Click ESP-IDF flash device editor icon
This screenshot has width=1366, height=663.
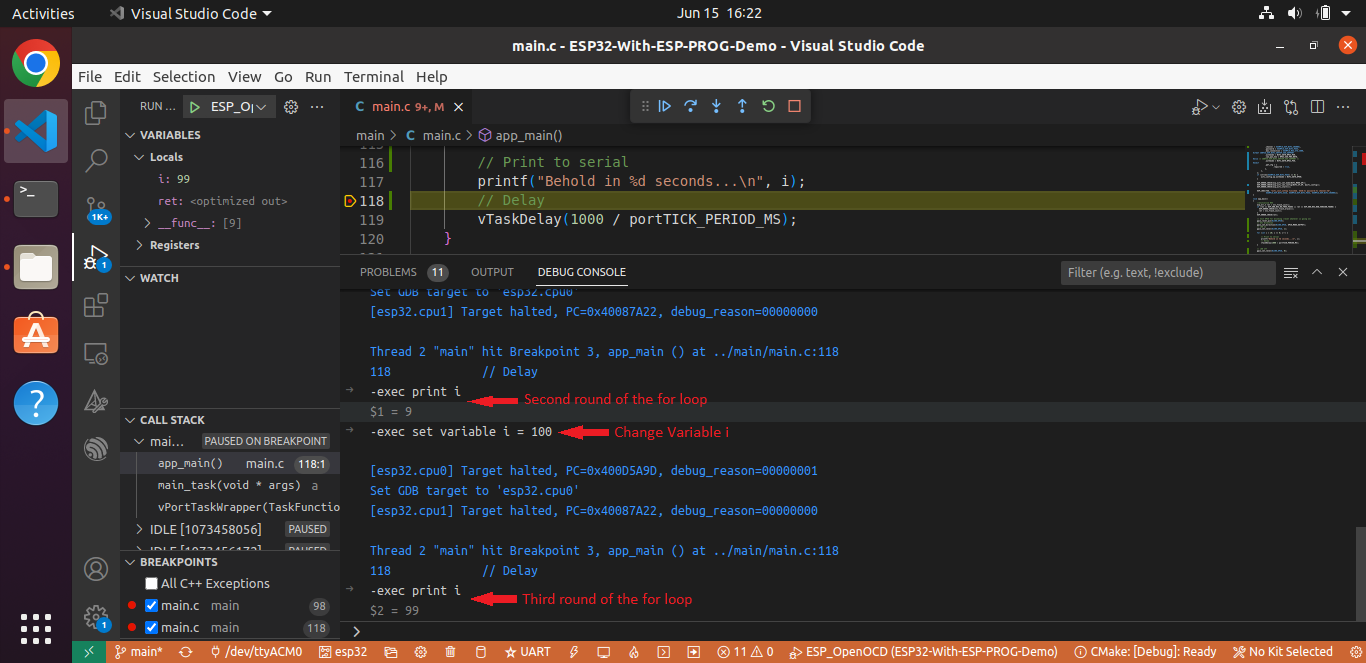pyautogui.click(x=1265, y=106)
